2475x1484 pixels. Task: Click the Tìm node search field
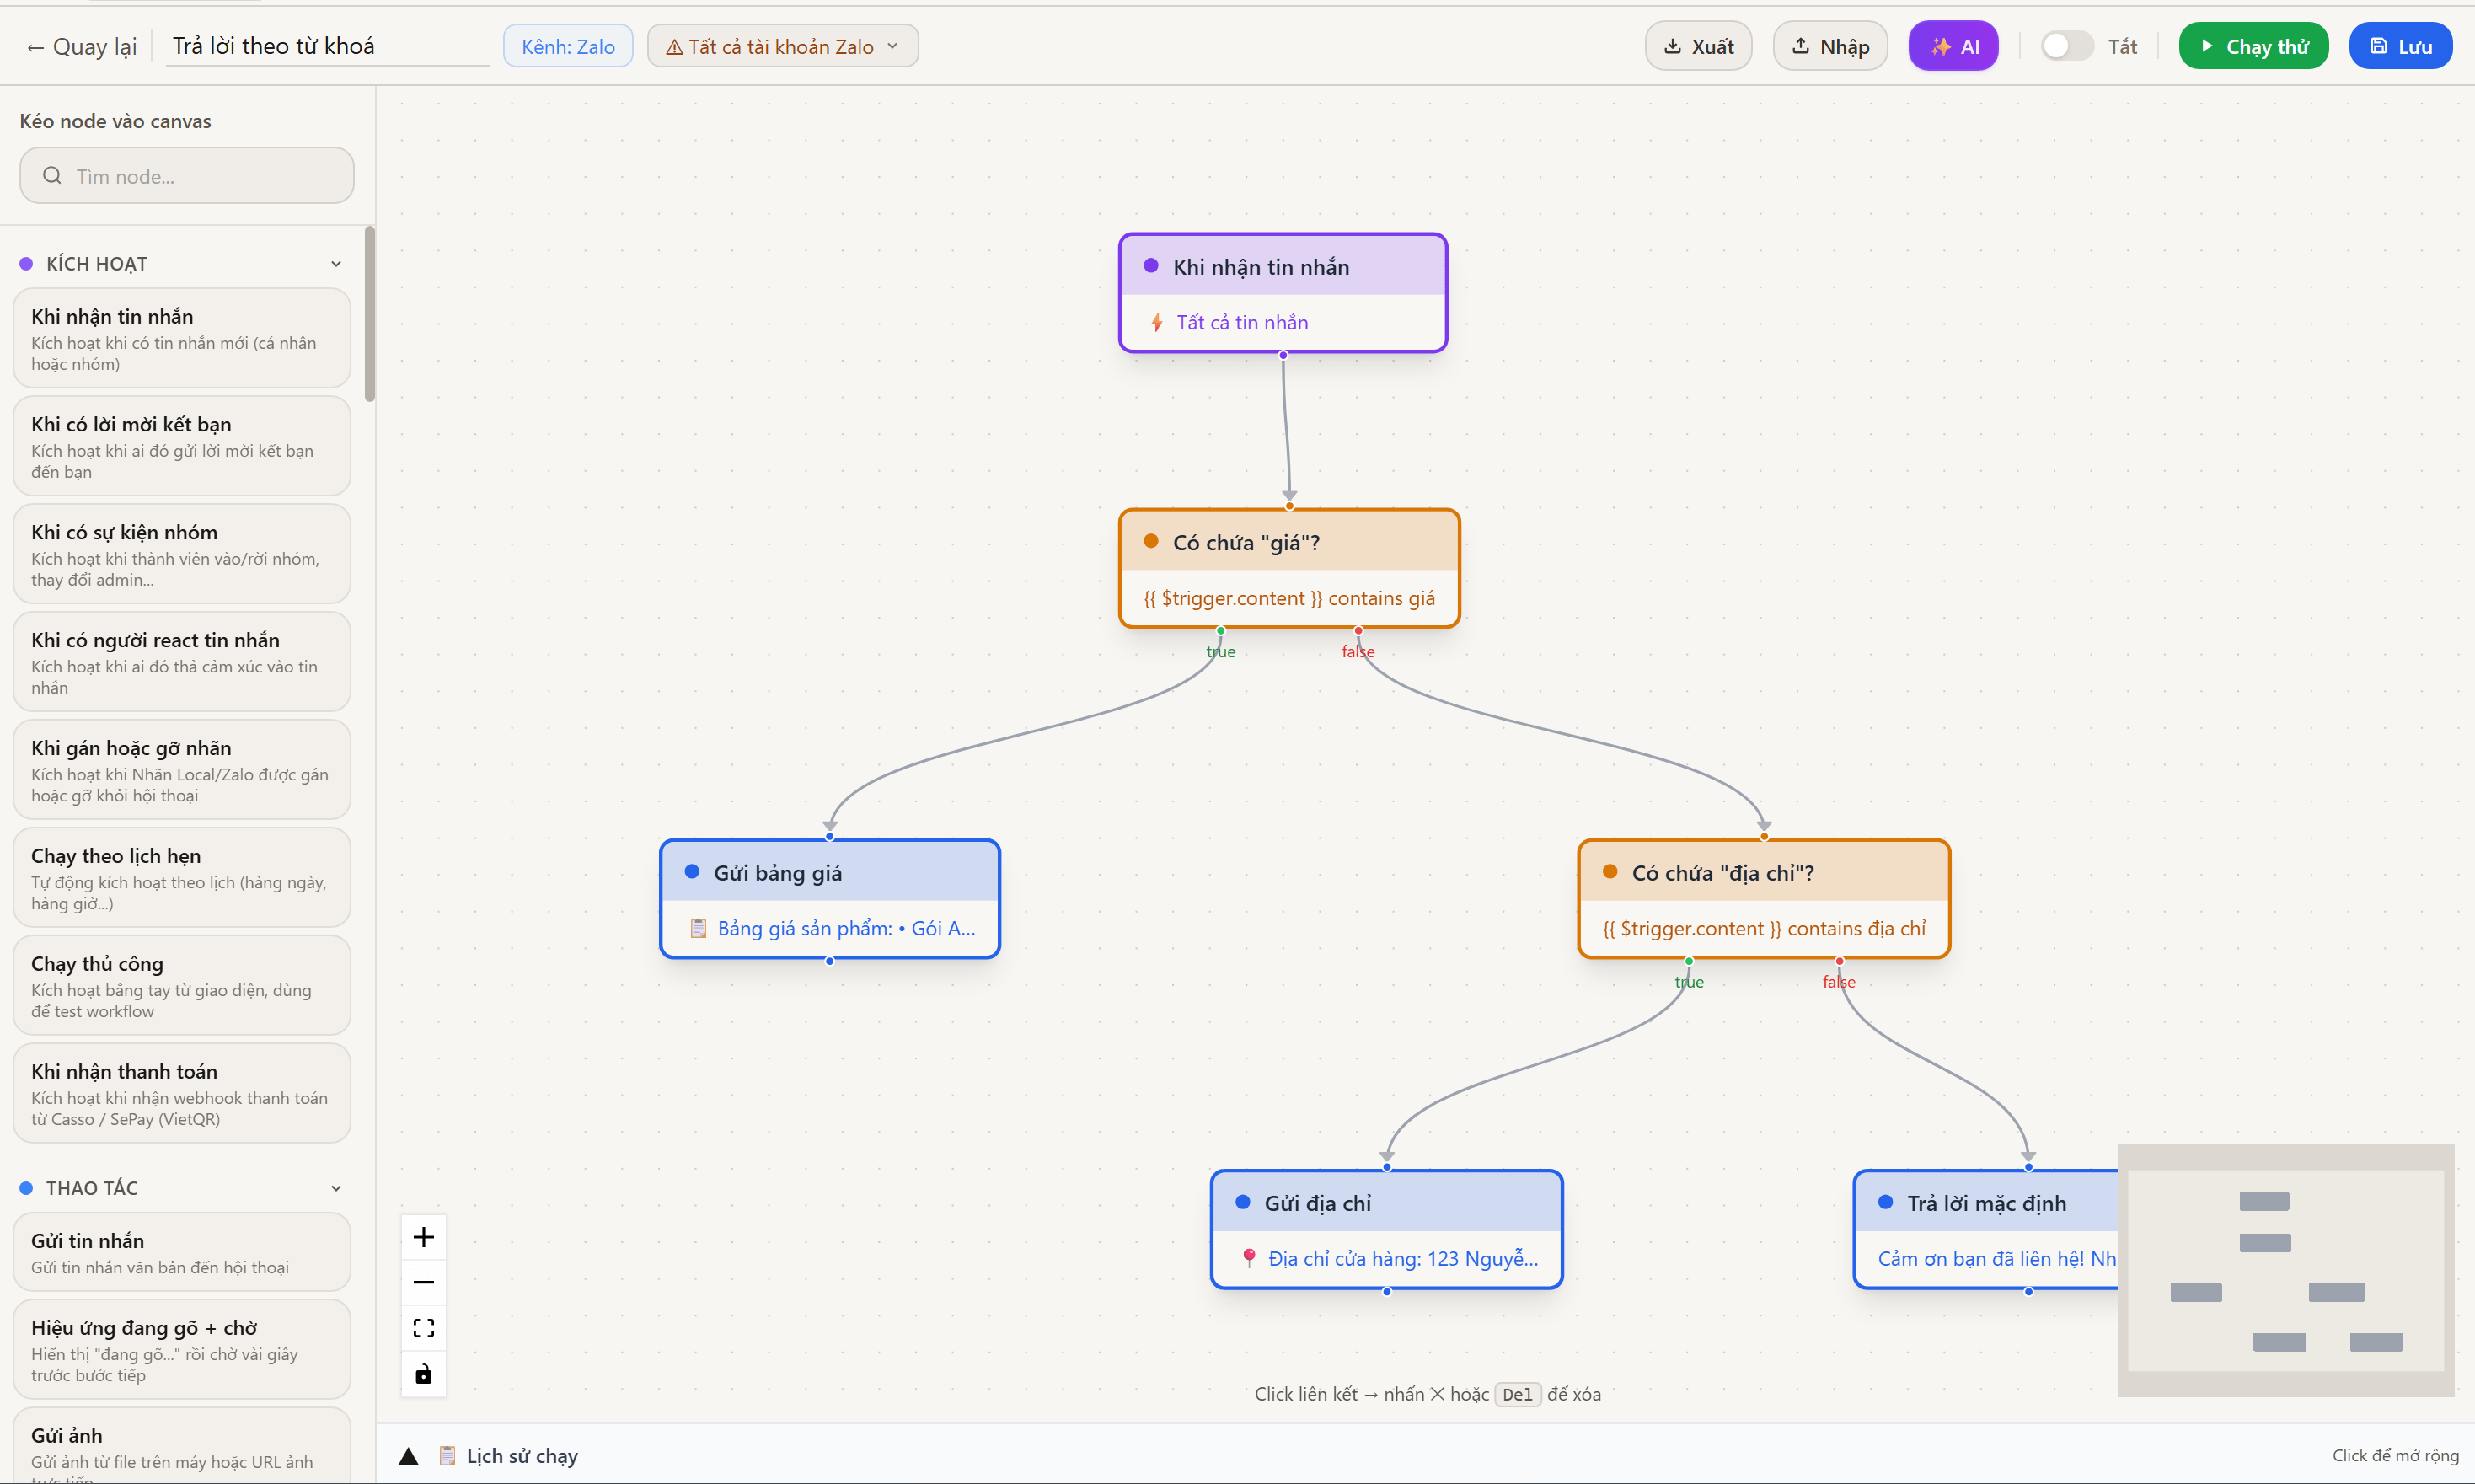point(187,176)
